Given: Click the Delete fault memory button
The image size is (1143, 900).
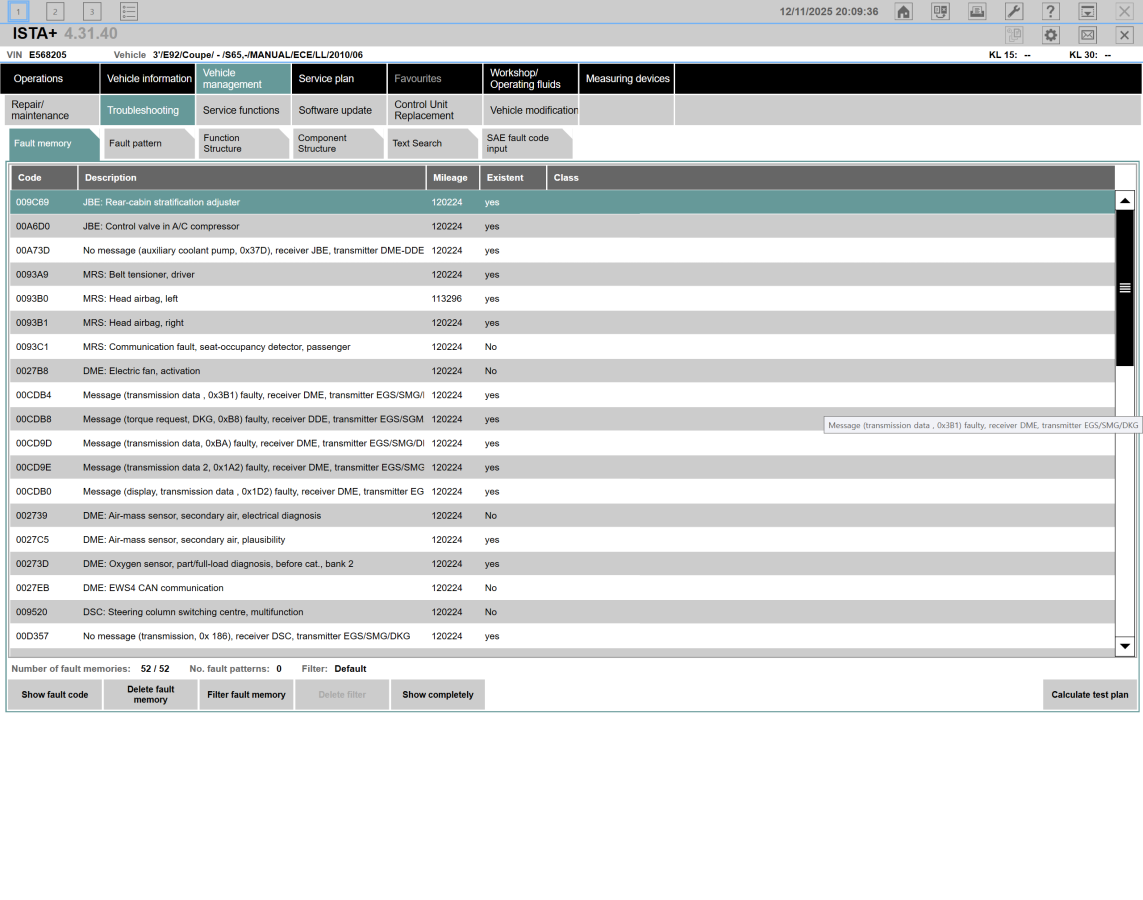Looking at the screenshot, I should (150, 695).
